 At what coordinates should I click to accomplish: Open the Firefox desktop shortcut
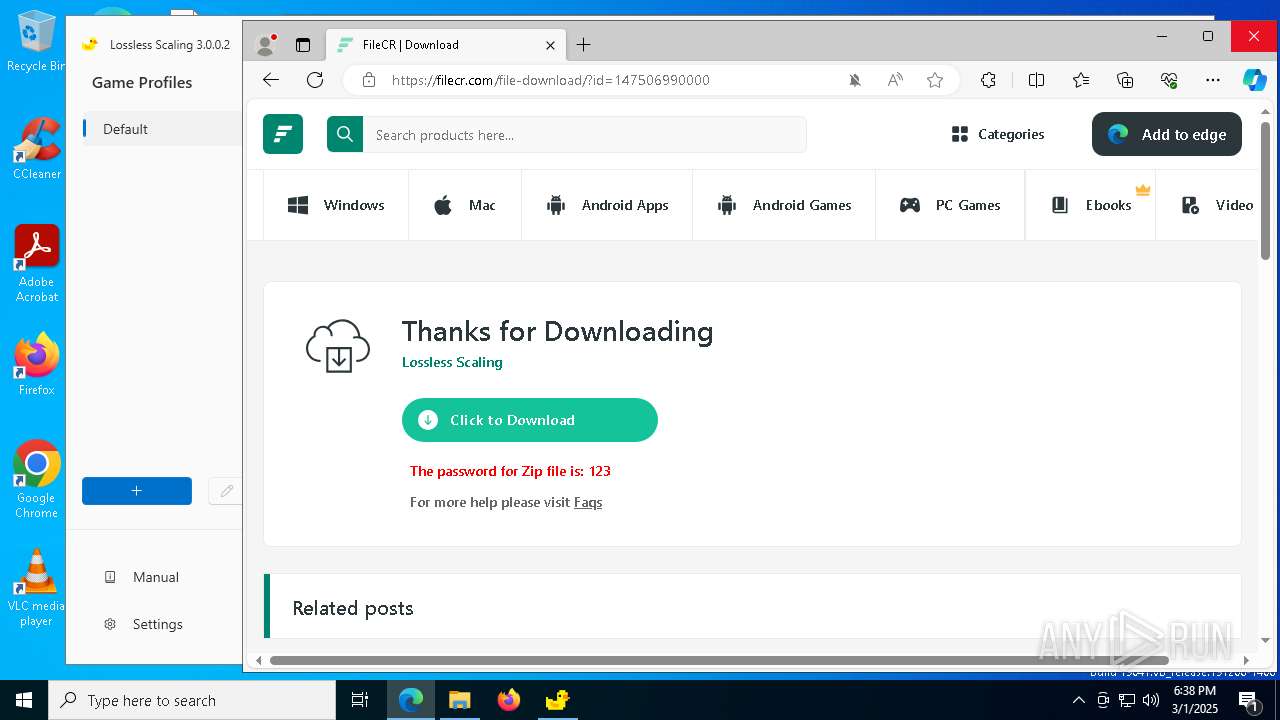[x=37, y=364]
